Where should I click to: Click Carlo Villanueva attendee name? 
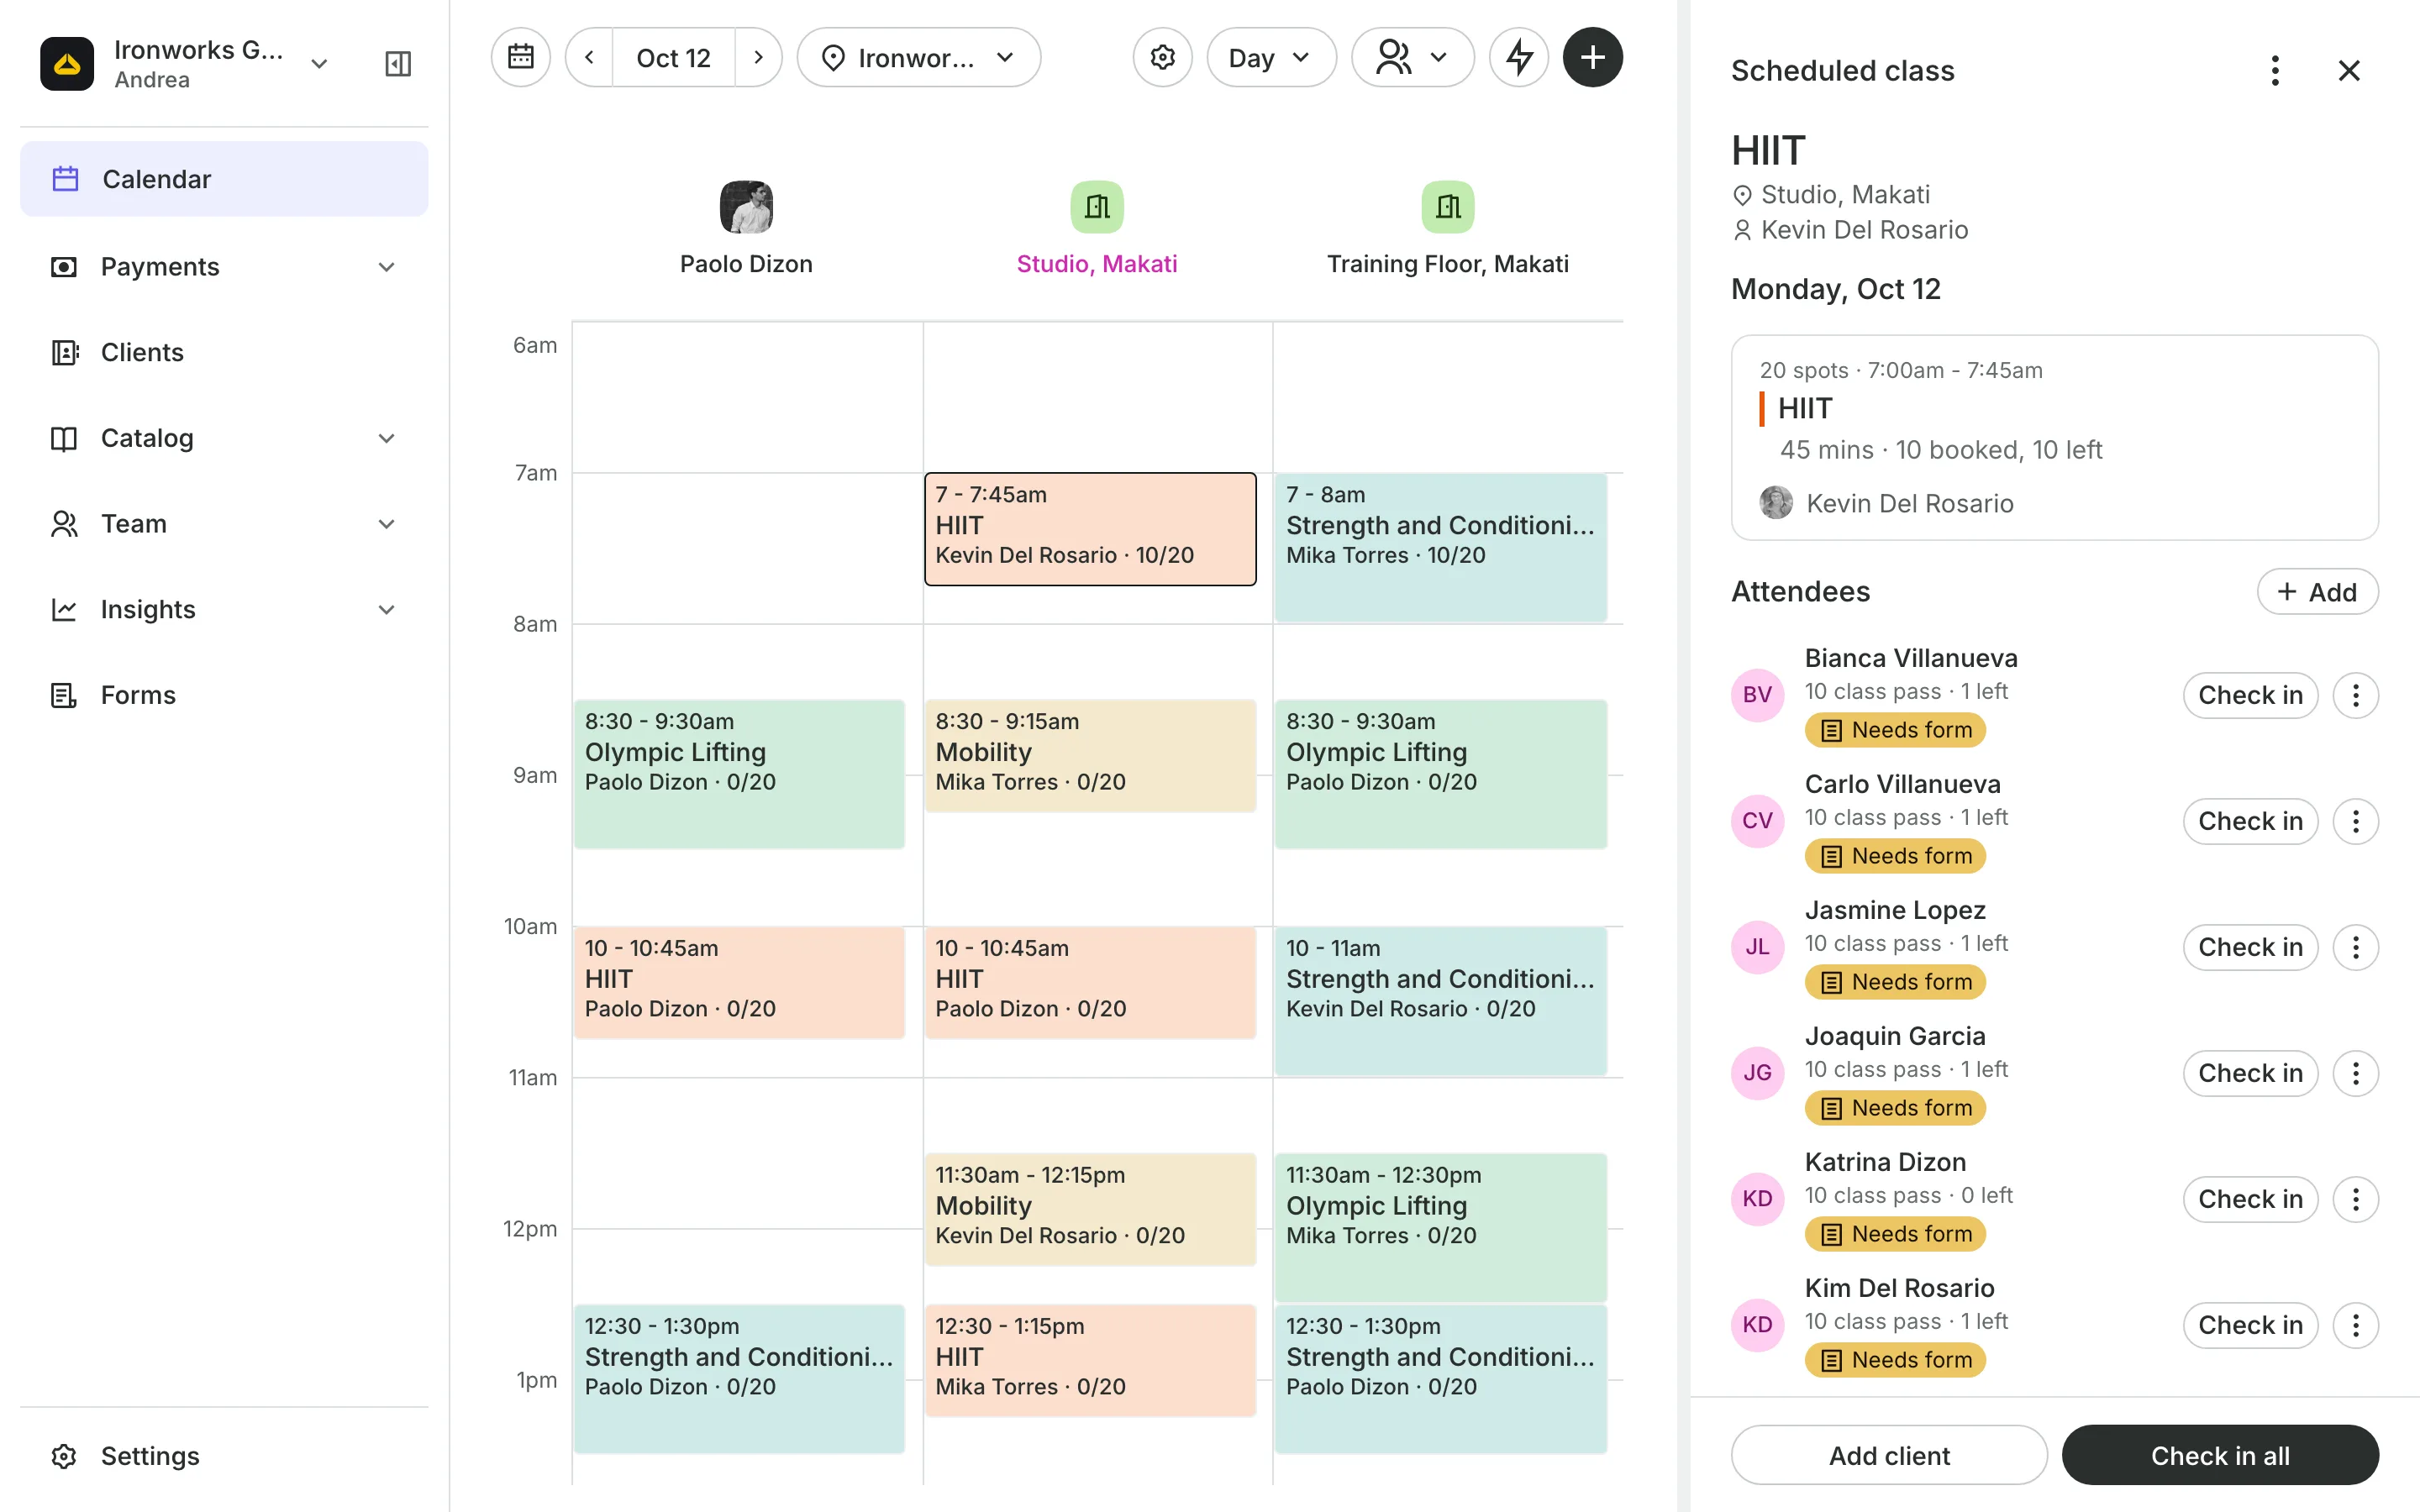pos(1902,784)
